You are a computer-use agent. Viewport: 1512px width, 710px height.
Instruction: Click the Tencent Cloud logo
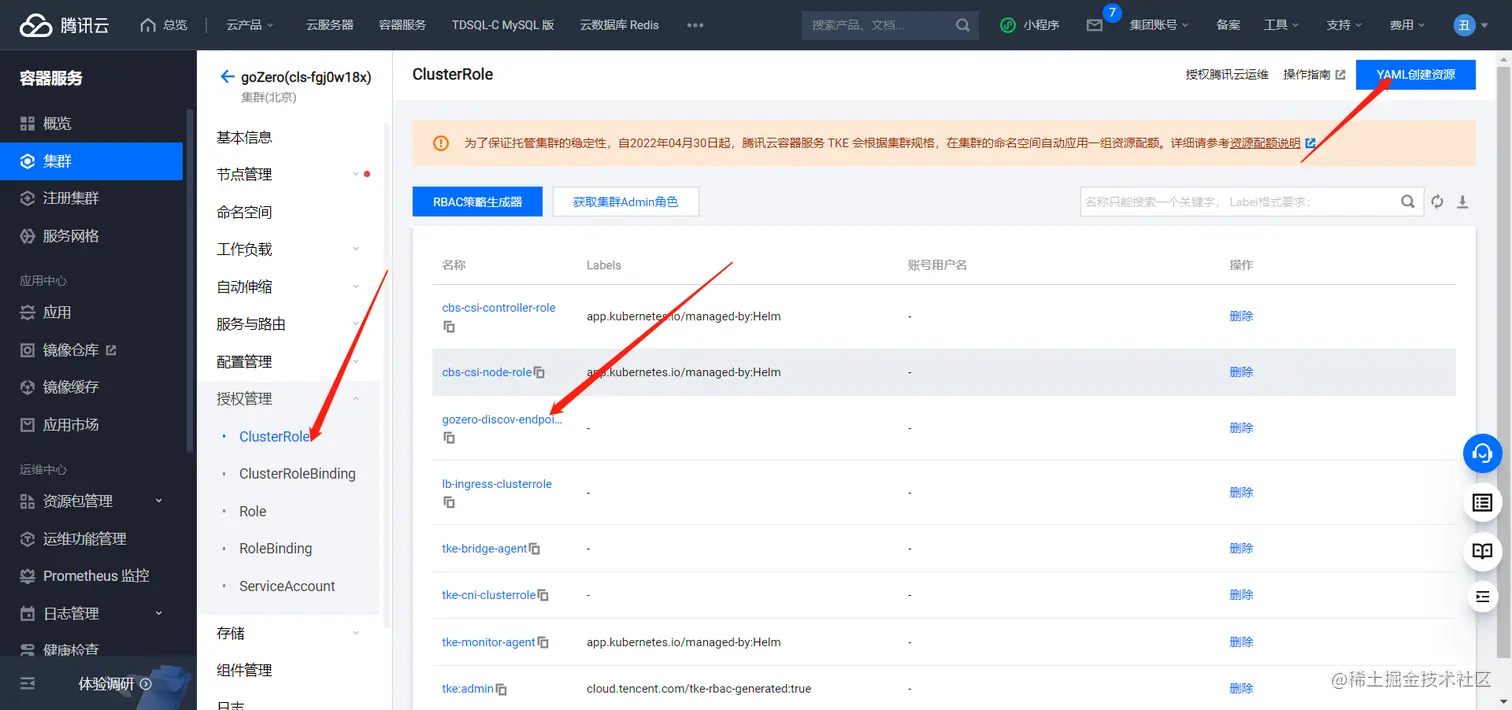[65, 25]
